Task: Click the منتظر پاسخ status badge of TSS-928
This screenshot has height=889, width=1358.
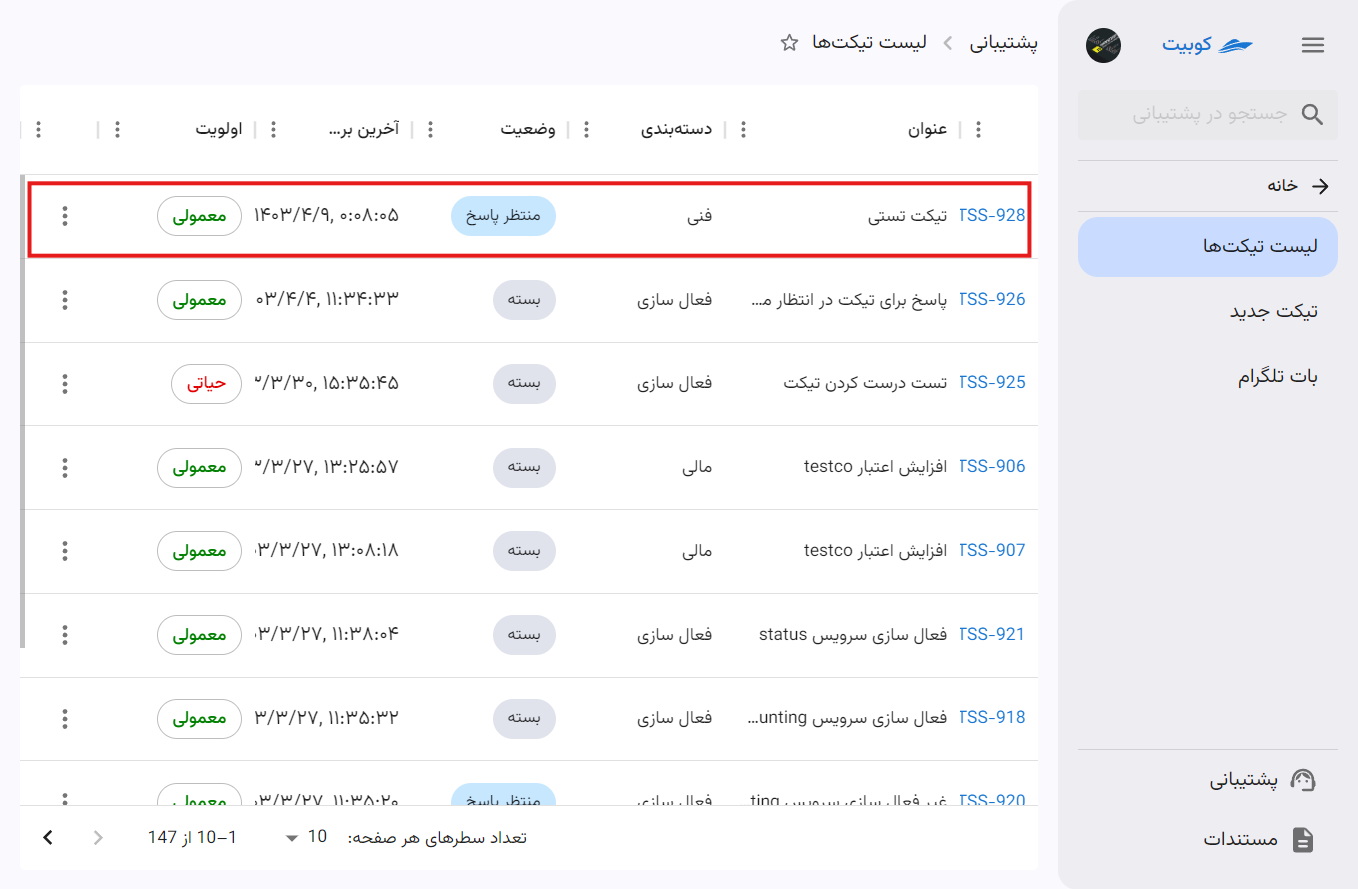Action: coord(503,216)
